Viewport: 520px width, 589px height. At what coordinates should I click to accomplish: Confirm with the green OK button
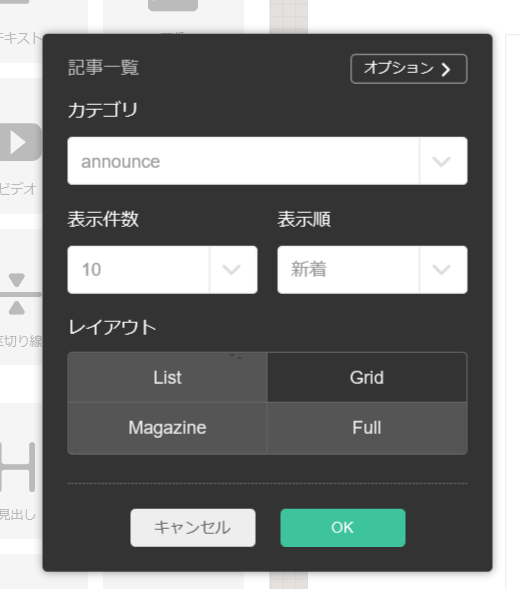point(343,528)
